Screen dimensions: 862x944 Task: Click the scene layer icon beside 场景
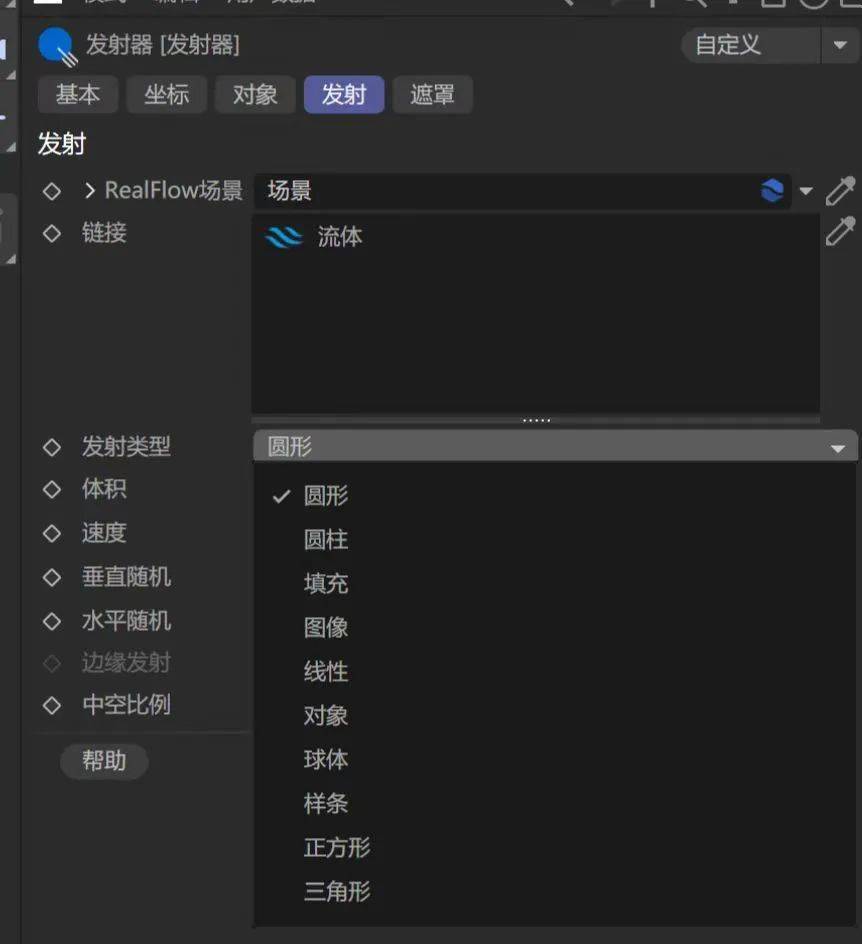click(771, 190)
